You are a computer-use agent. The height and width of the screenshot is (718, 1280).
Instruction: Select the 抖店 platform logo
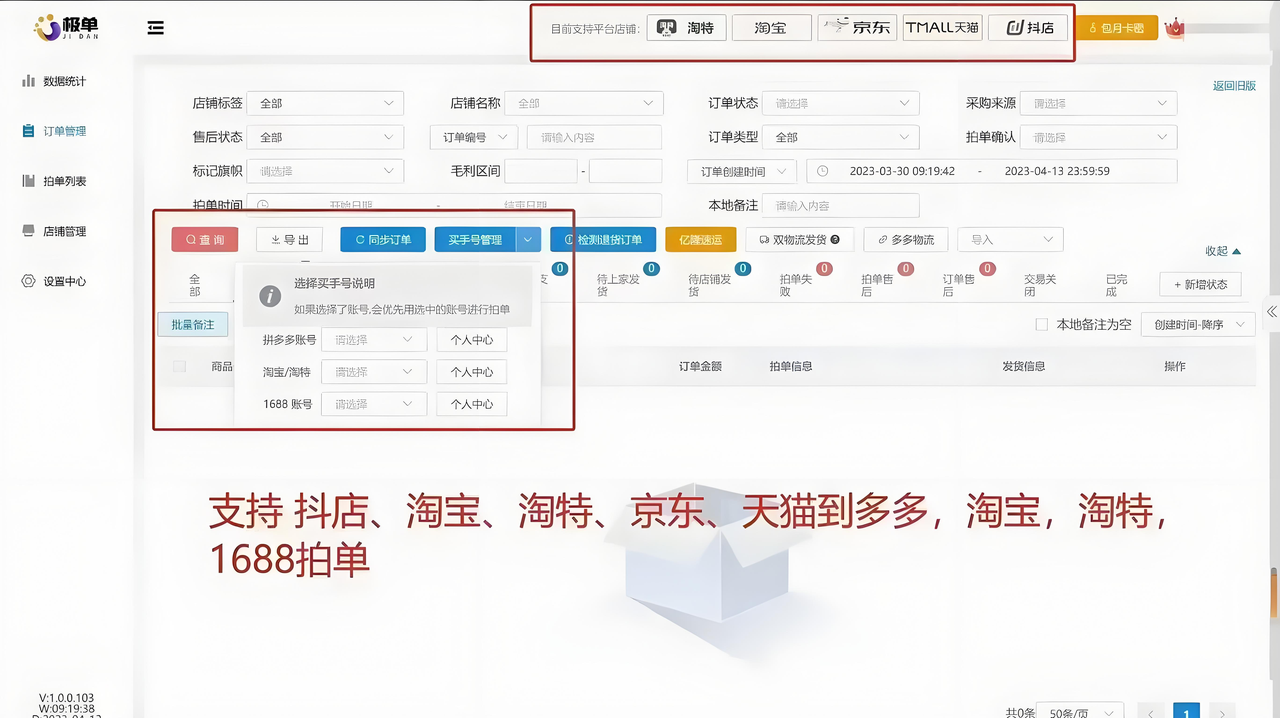pyautogui.click(x=1029, y=28)
